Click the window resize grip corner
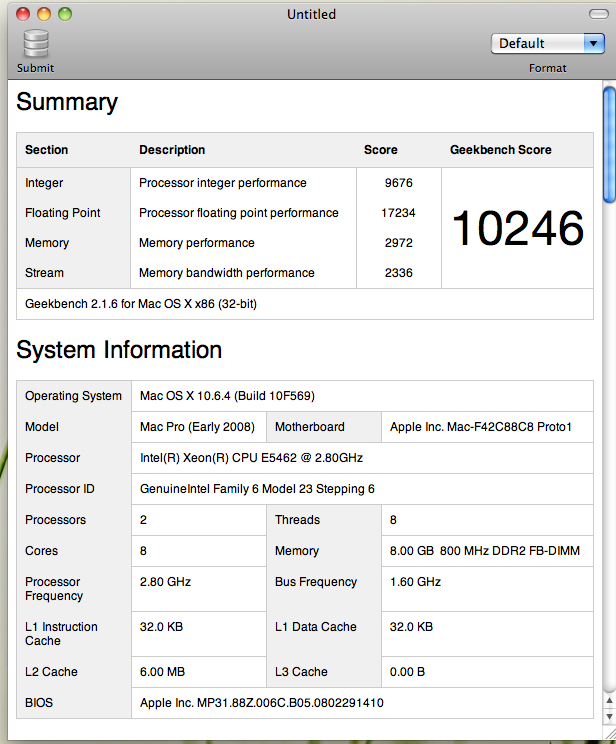 click(x=609, y=734)
